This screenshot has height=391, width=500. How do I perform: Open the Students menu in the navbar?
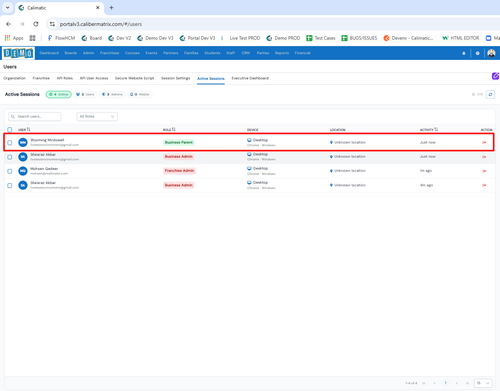click(x=212, y=53)
